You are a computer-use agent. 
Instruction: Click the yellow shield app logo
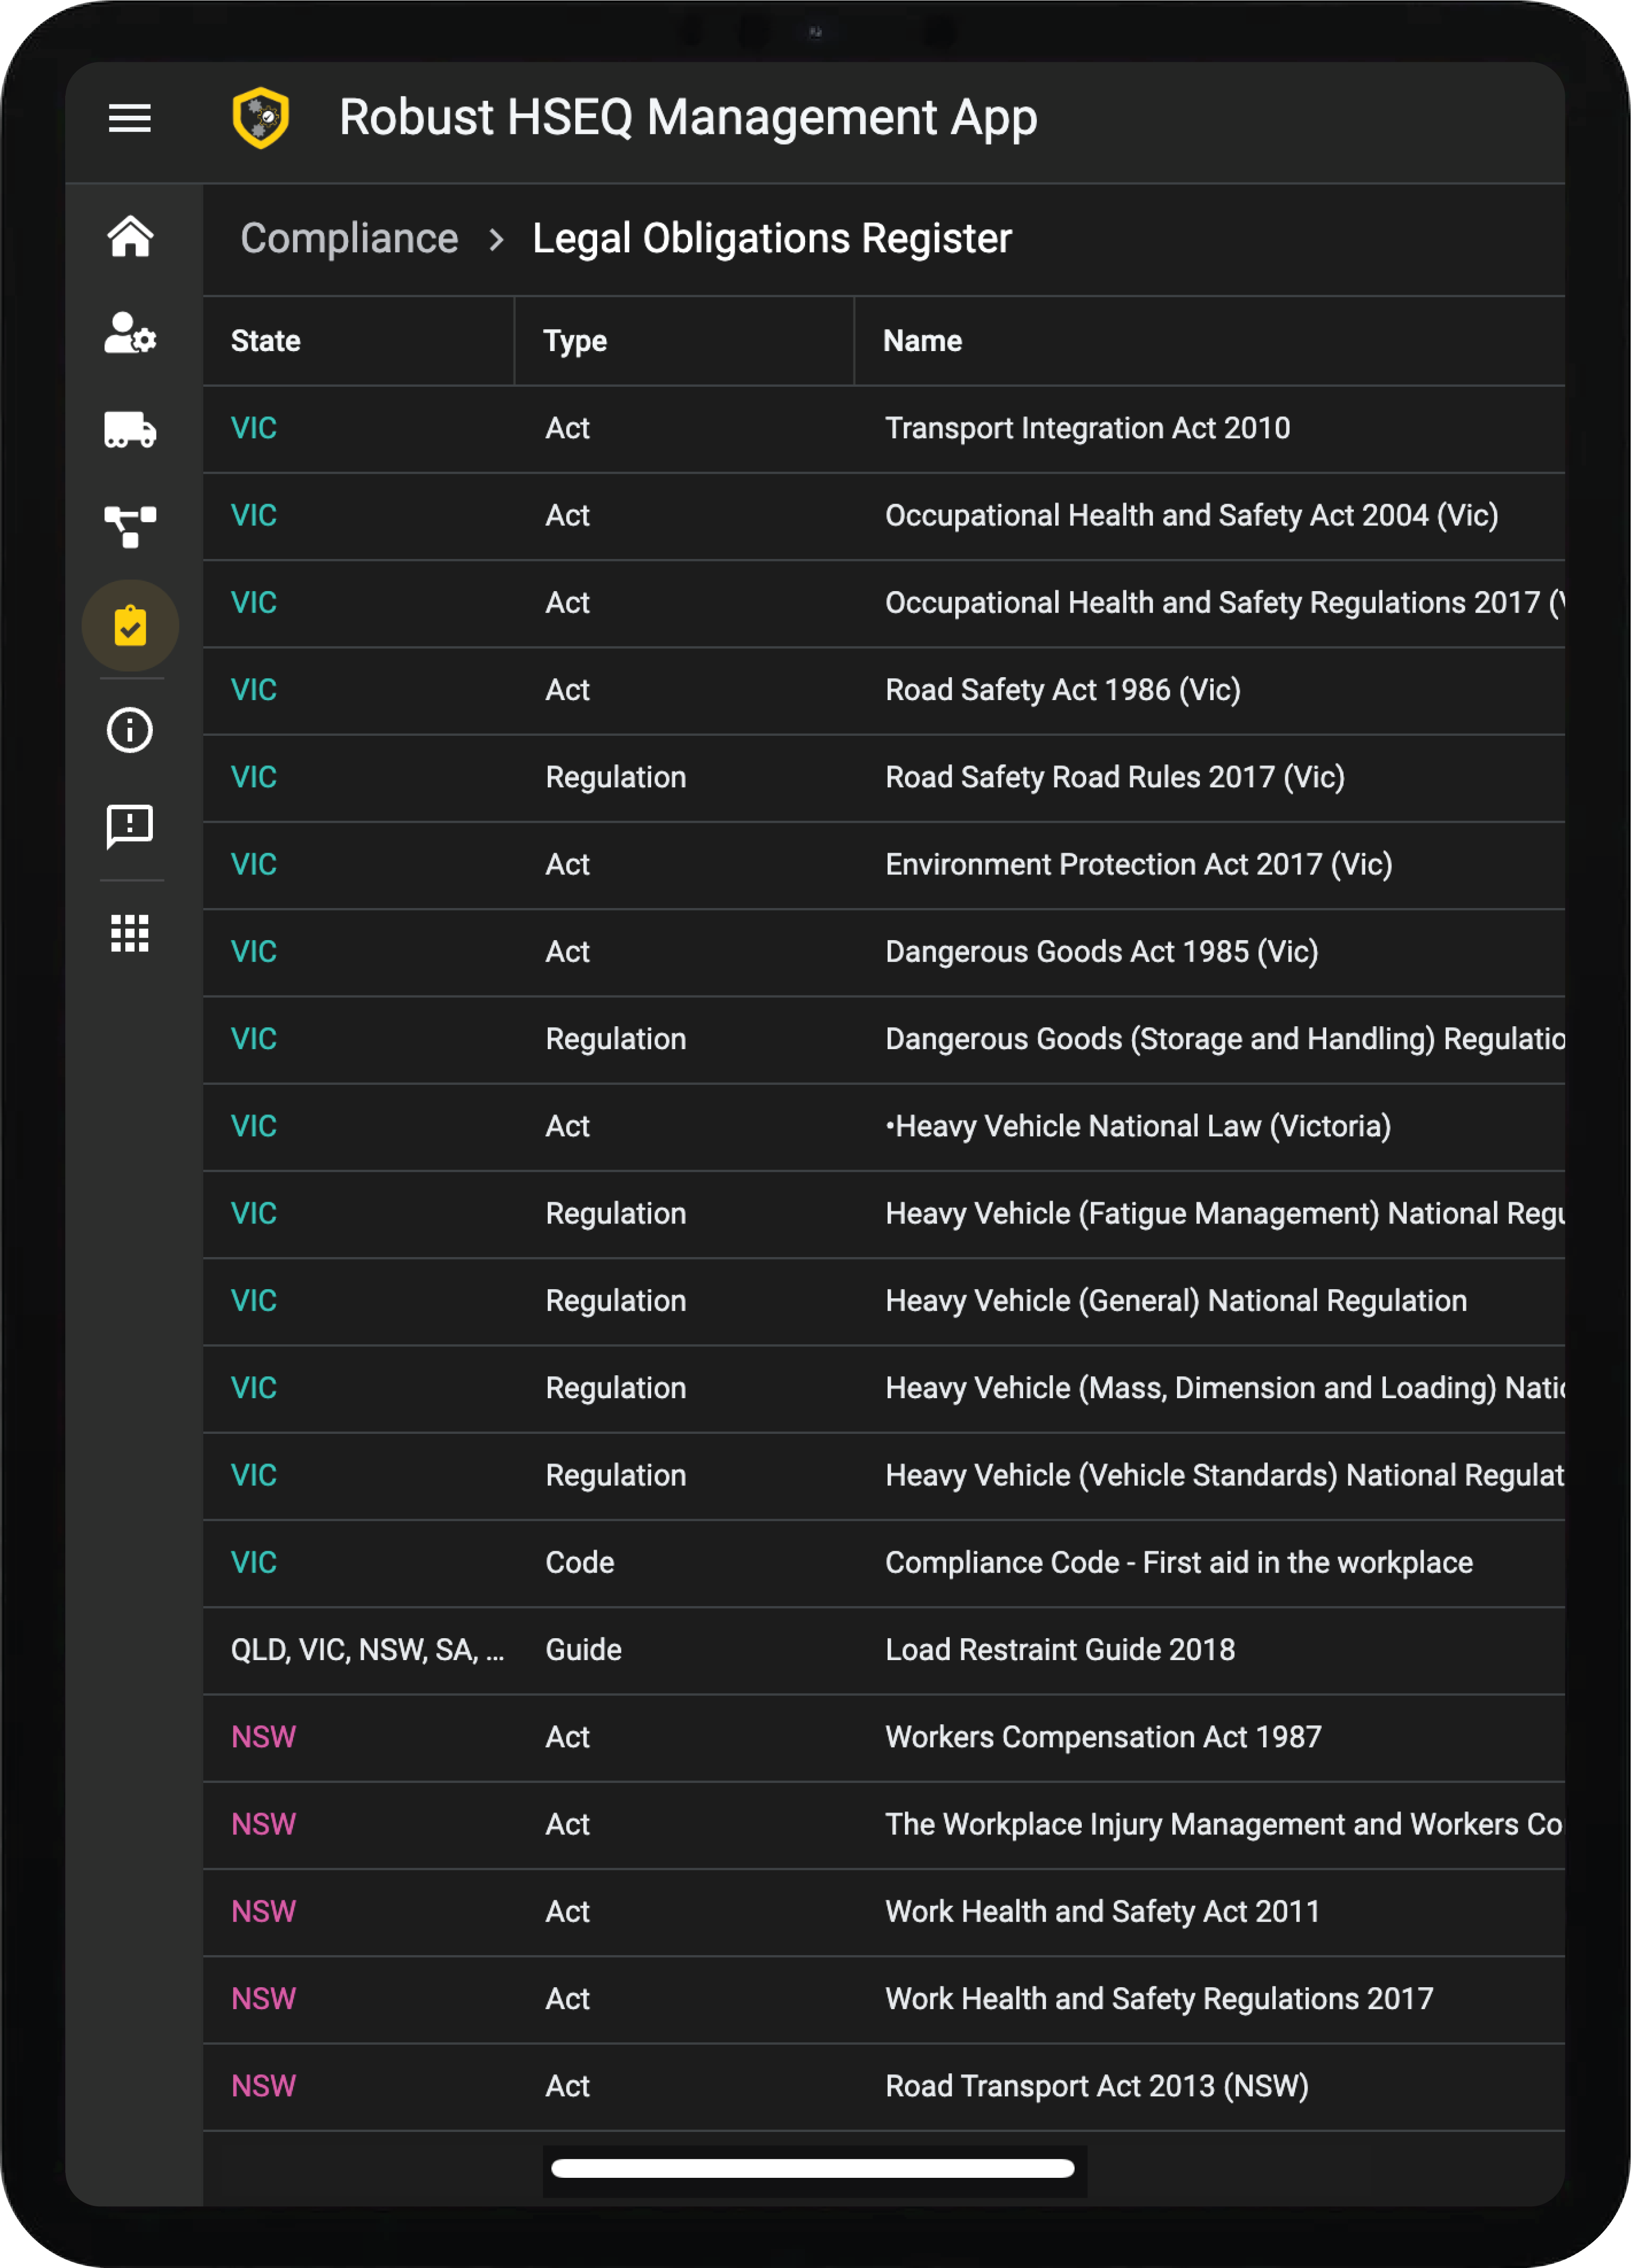click(261, 118)
